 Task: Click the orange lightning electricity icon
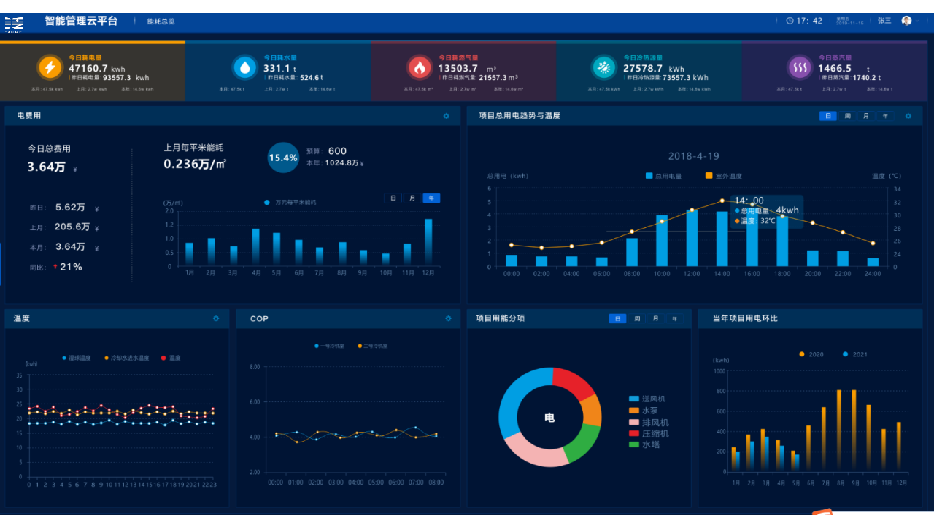click(49, 67)
